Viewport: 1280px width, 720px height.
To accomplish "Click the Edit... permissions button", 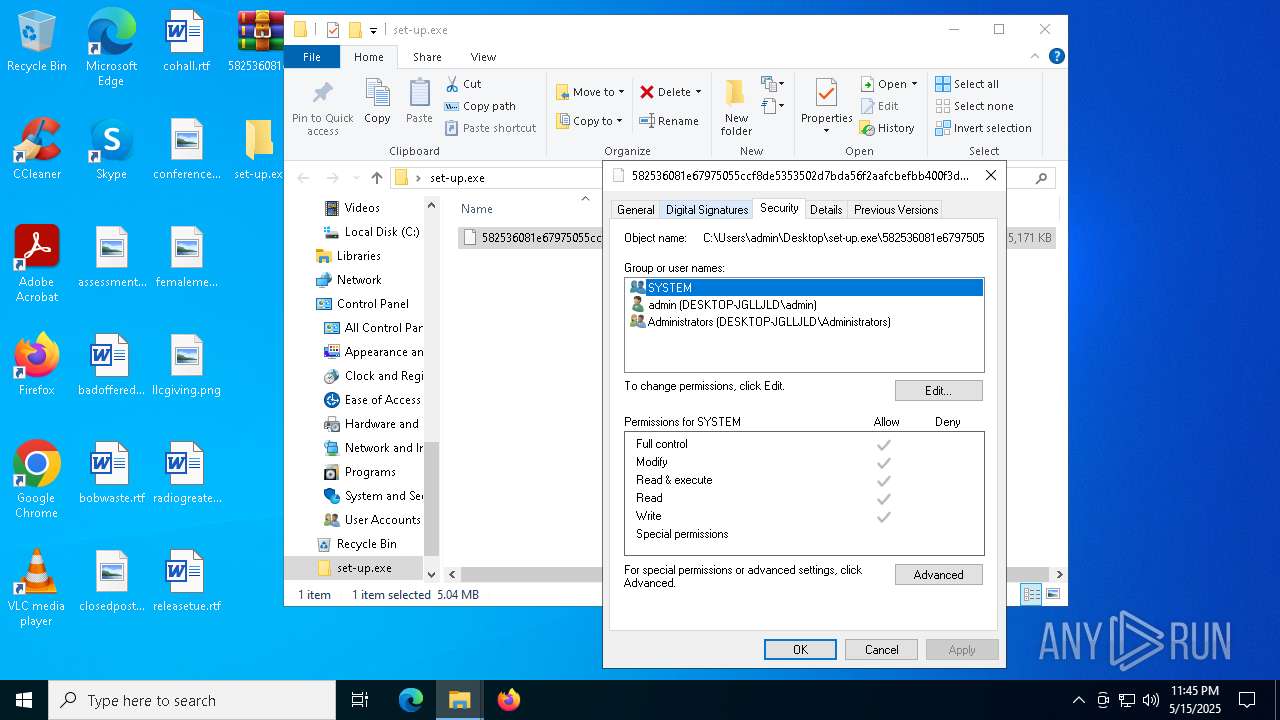I will click(x=938, y=390).
